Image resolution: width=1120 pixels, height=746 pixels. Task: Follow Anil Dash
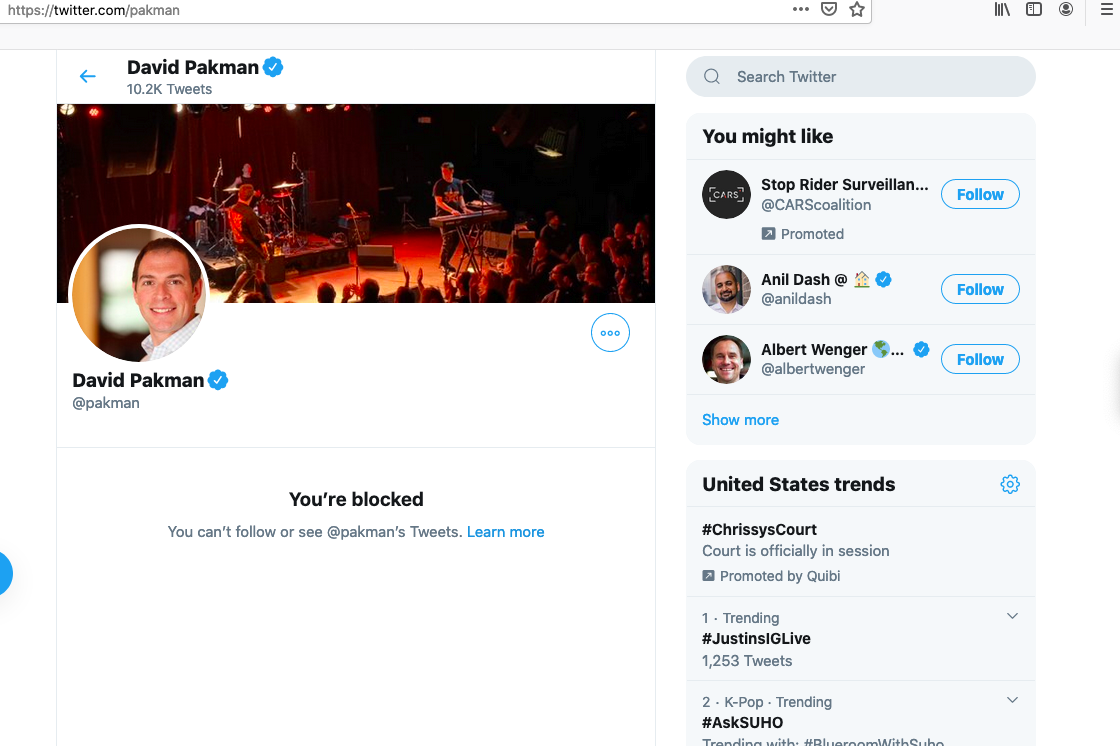(x=980, y=289)
